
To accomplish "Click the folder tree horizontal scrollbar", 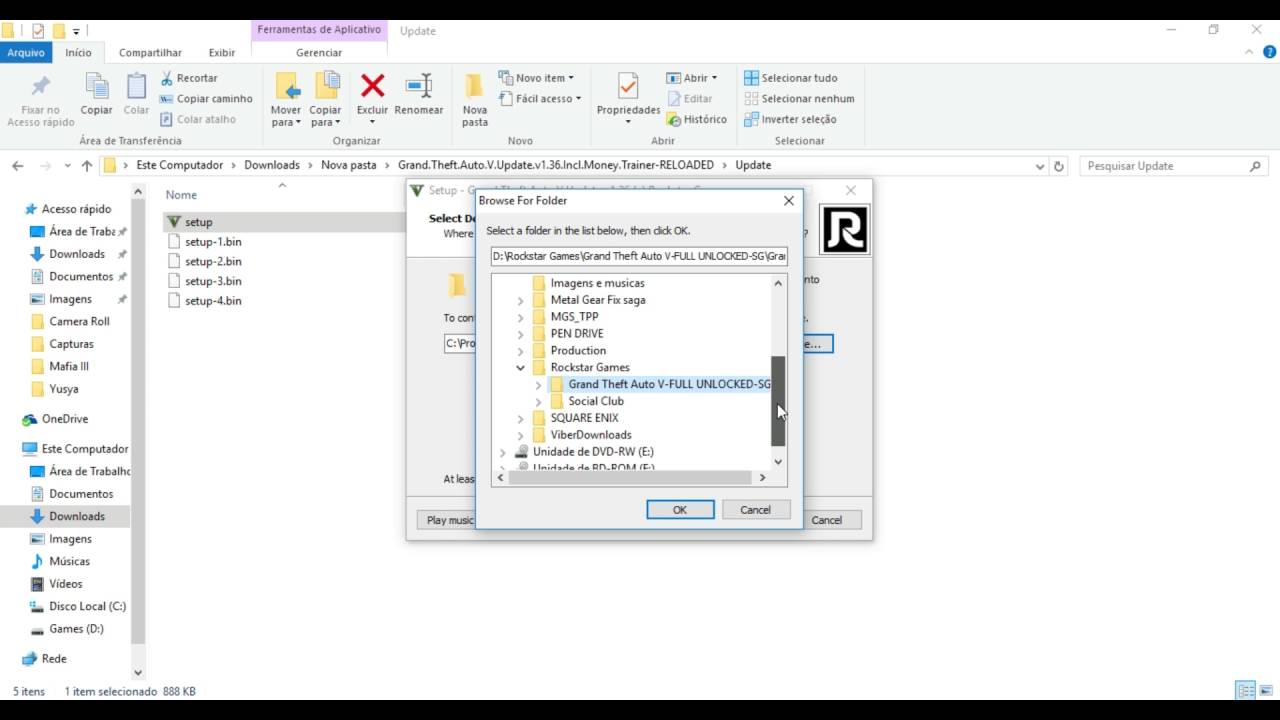I will [630, 478].
